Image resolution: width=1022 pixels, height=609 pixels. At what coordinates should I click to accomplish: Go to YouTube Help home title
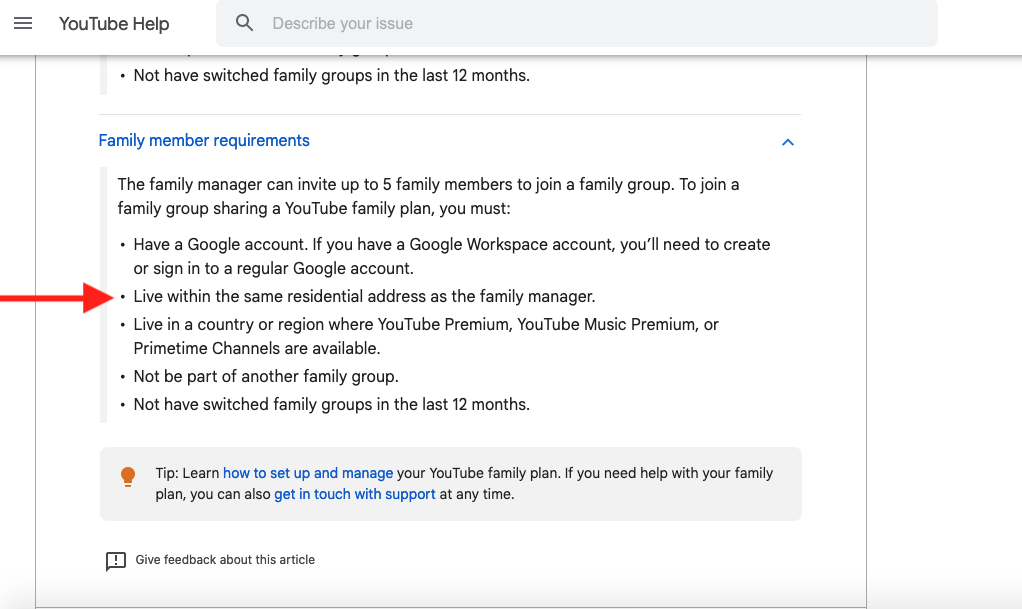point(114,23)
